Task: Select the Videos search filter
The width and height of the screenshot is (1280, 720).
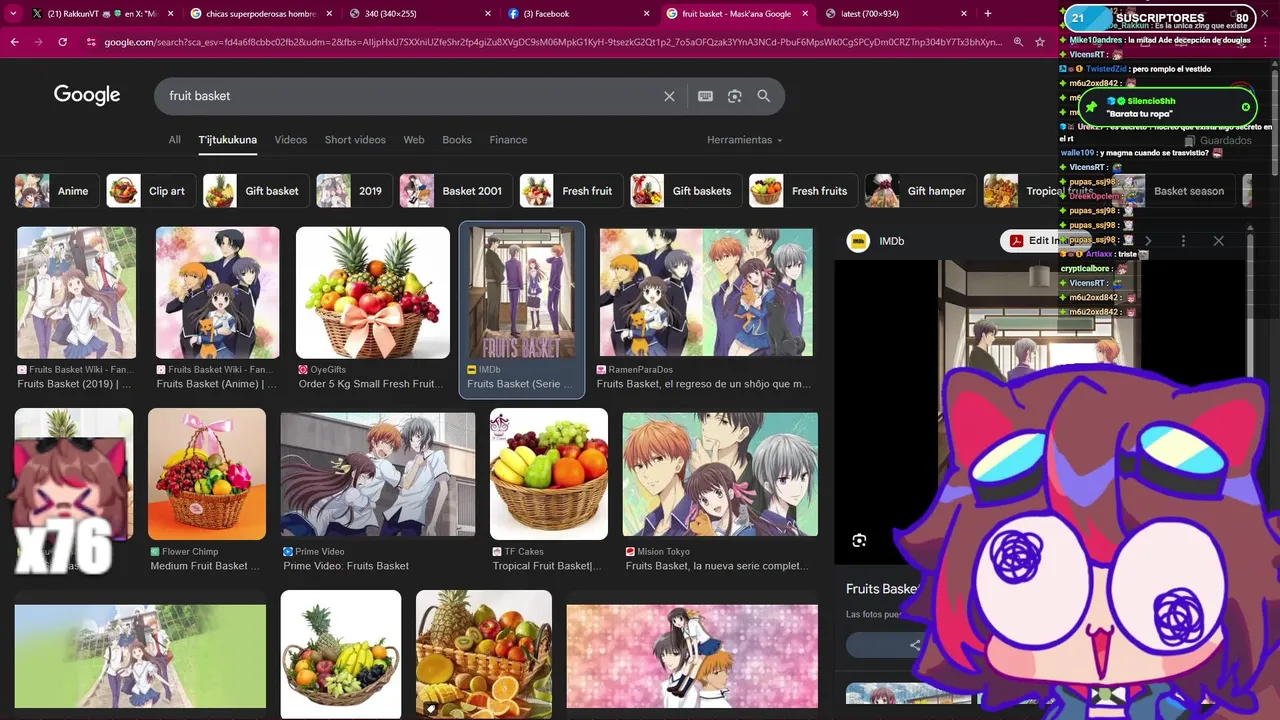Action: 291,140
